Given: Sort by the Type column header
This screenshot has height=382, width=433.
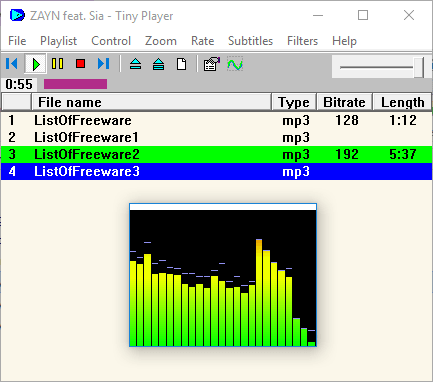Looking at the screenshot, I should [294, 102].
